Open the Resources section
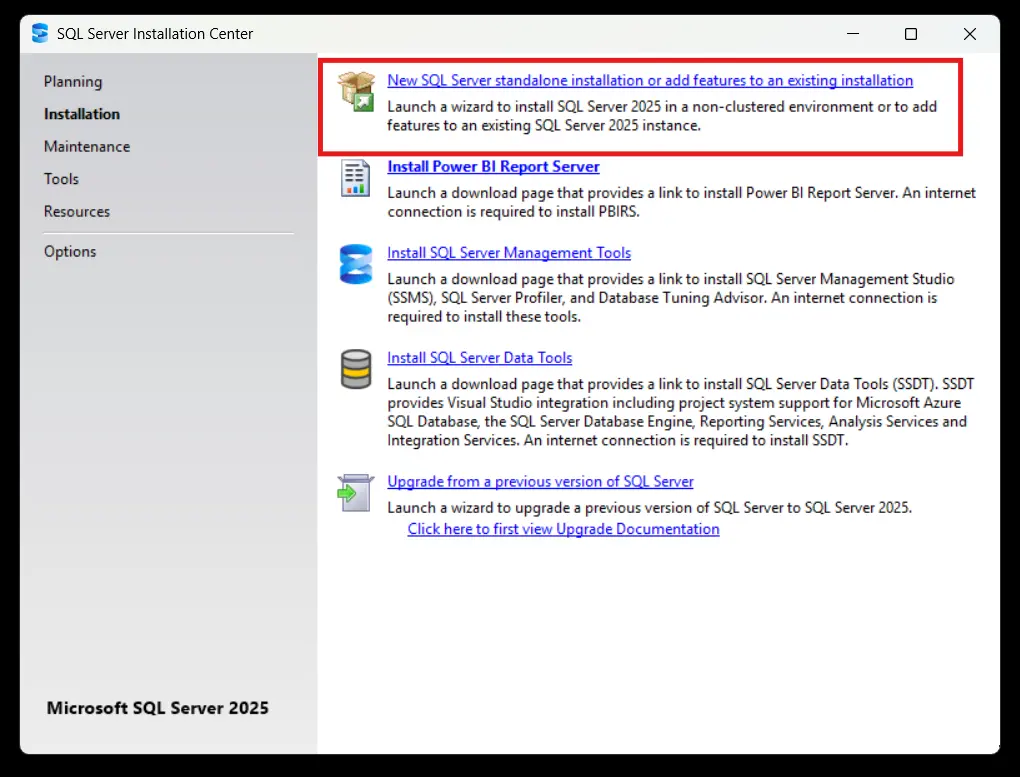This screenshot has width=1020, height=777. point(77,212)
